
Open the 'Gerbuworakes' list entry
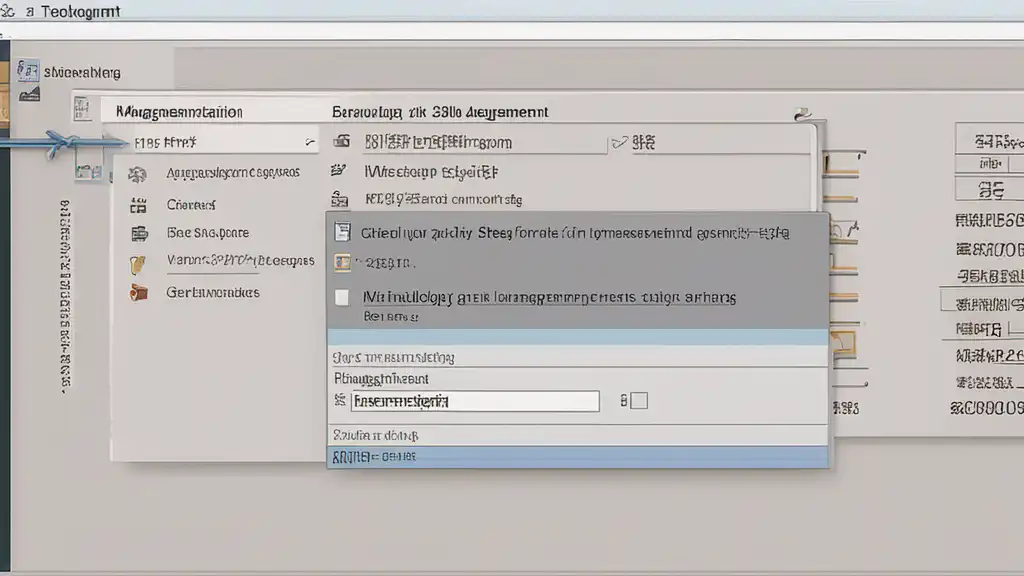[213, 292]
